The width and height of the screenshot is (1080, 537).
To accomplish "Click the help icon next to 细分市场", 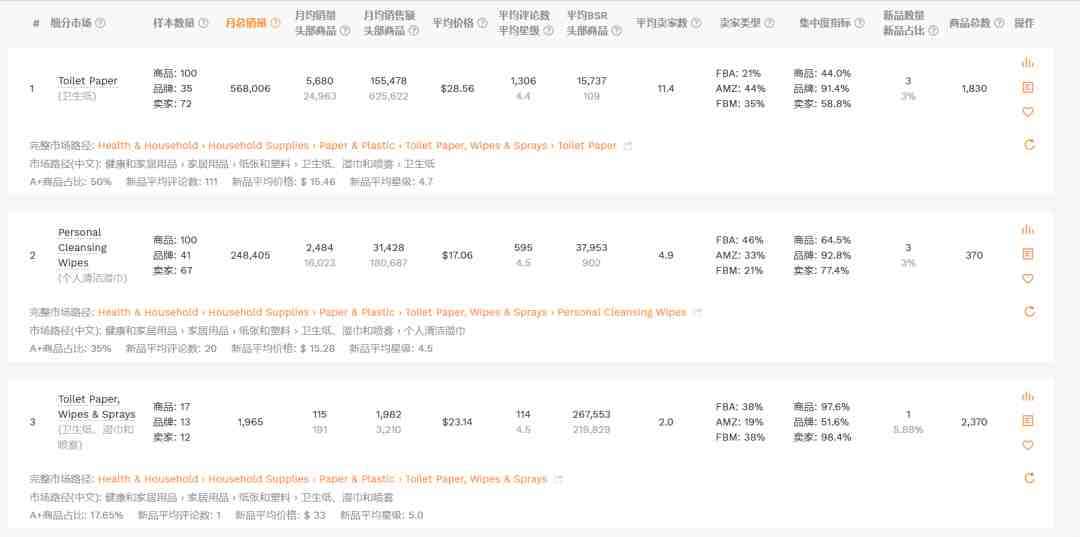I will [100, 23].
